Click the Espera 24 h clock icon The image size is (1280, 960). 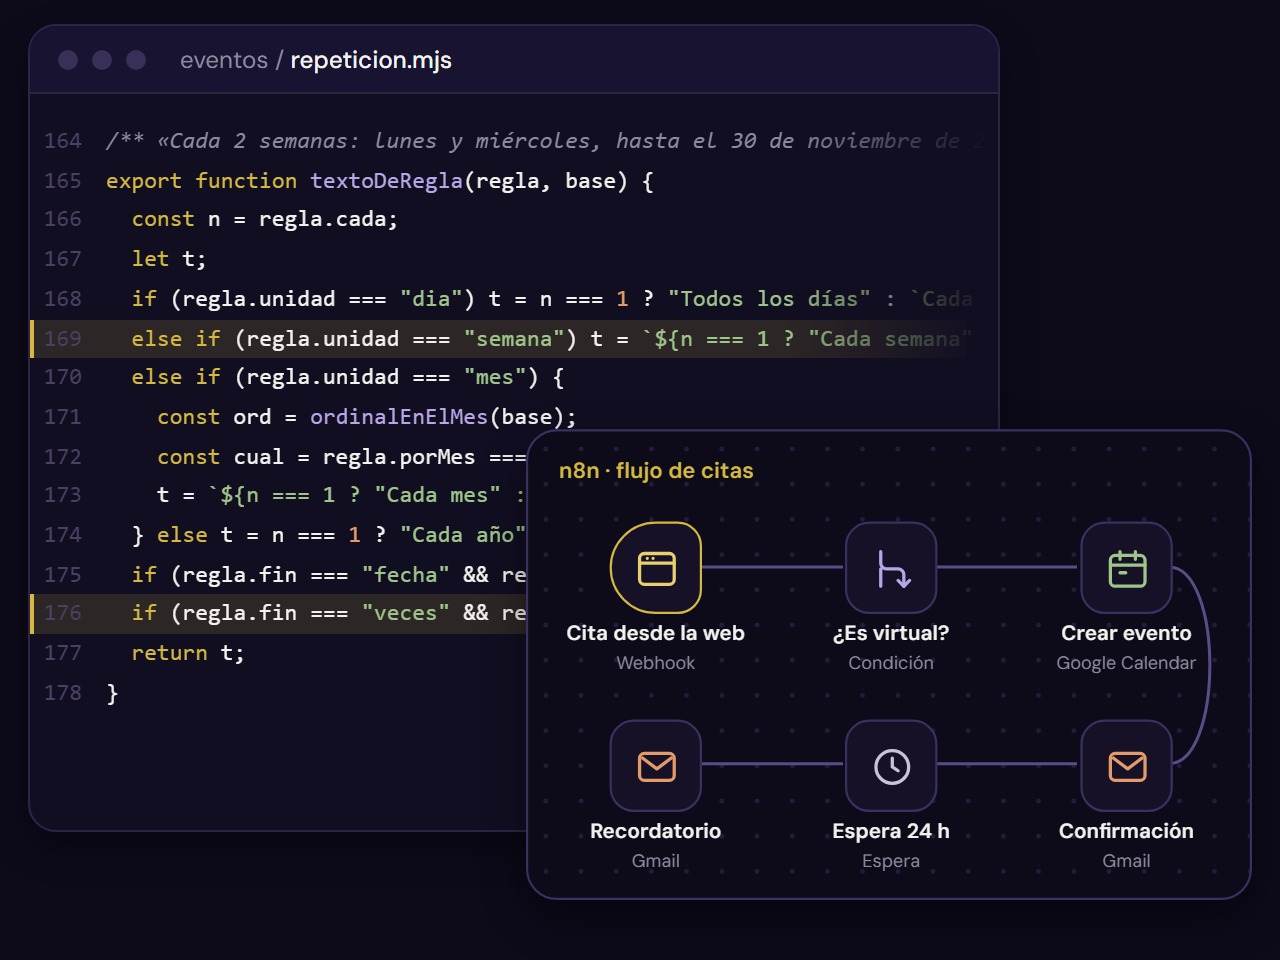(891, 765)
